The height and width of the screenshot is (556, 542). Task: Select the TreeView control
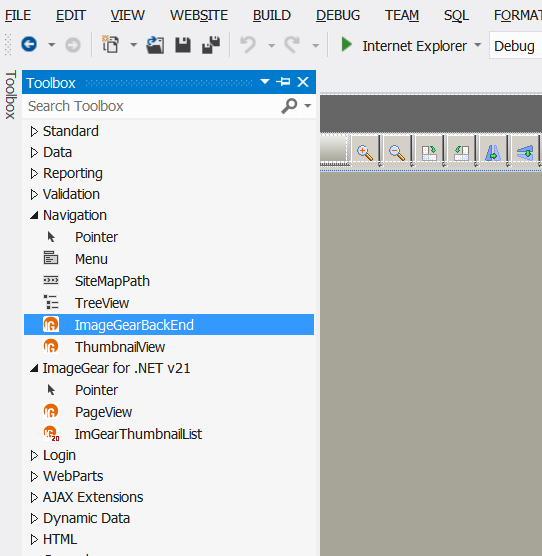pos(169,303)
